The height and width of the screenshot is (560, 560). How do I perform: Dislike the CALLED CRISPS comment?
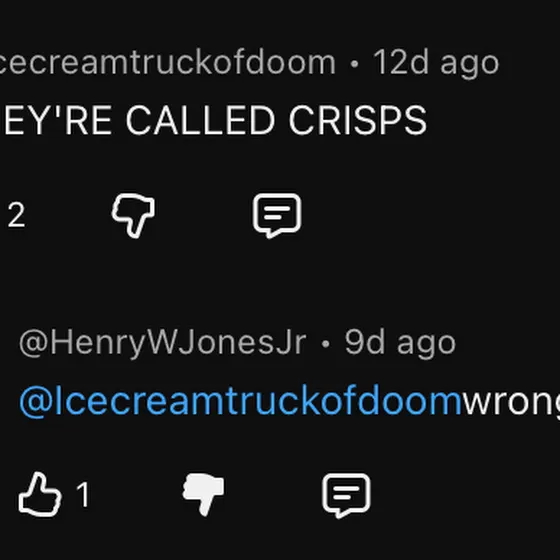(x=133, y=215)
